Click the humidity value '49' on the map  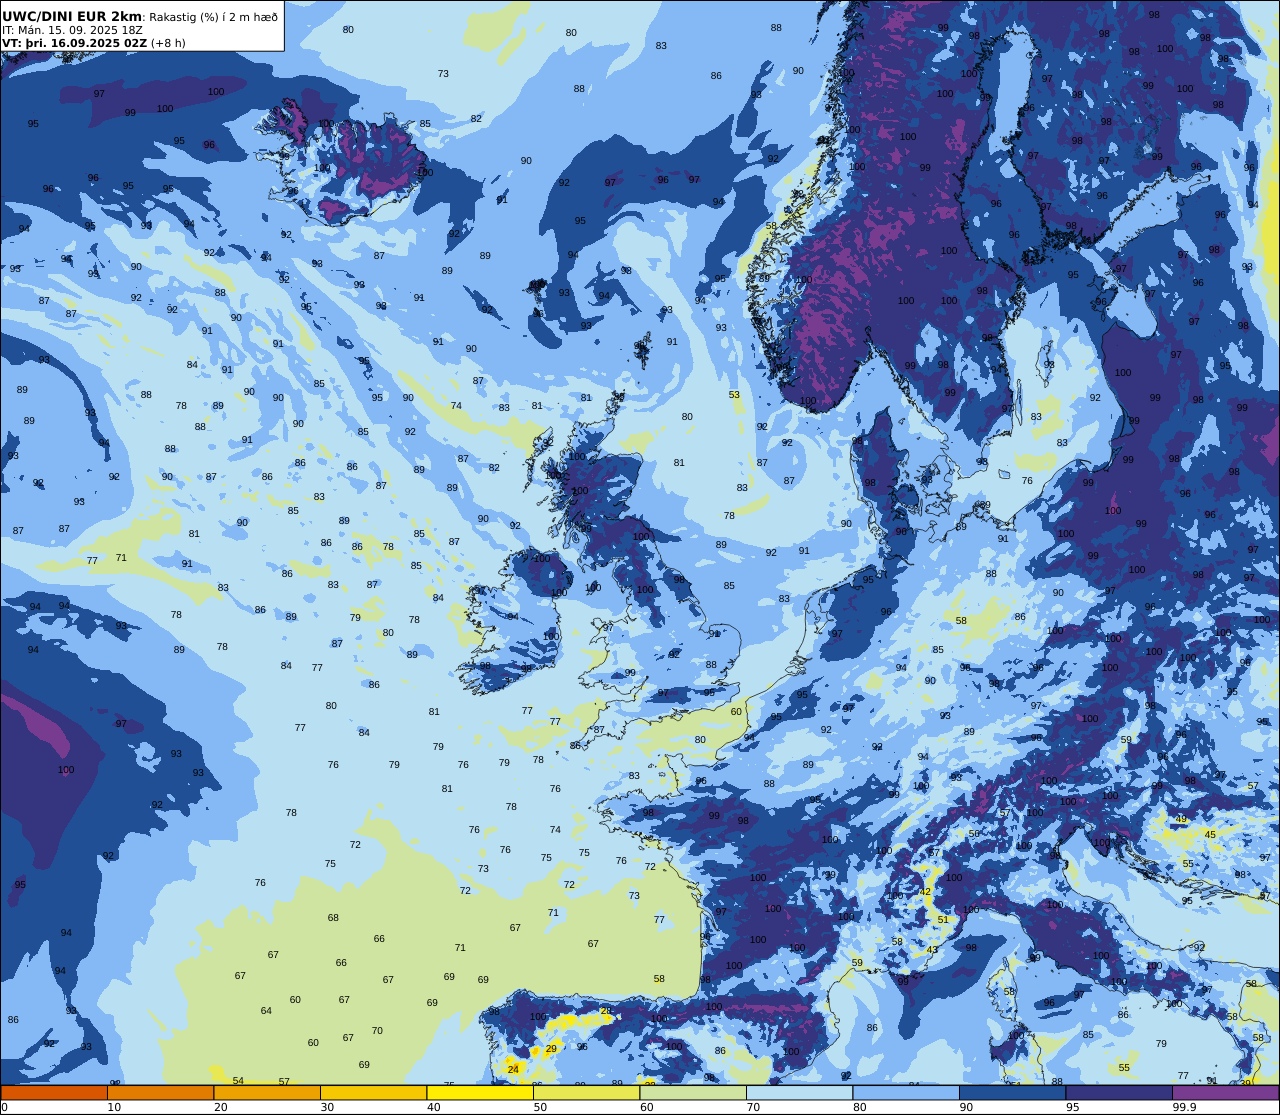pos(1181,819)
